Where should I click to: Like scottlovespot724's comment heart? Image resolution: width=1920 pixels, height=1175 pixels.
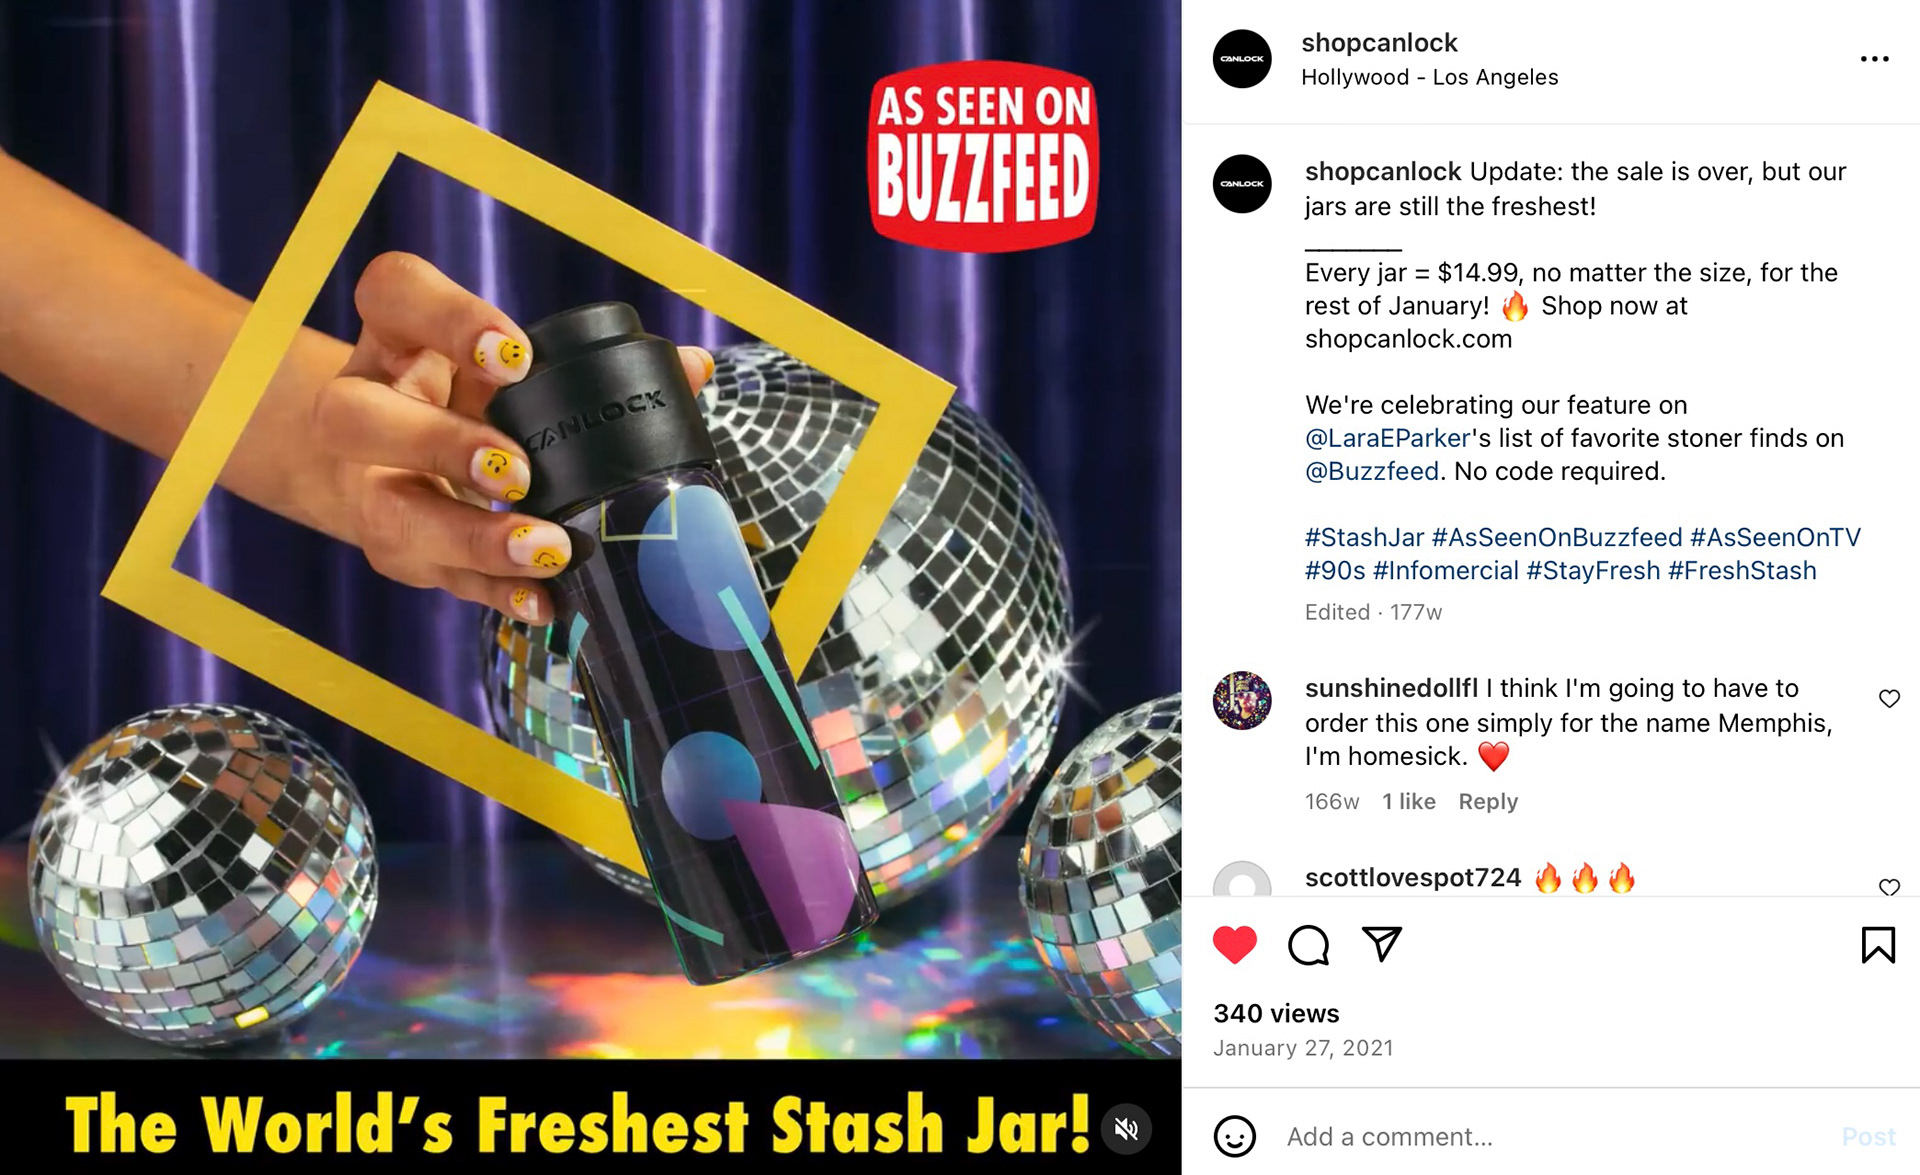(1889, 887)
